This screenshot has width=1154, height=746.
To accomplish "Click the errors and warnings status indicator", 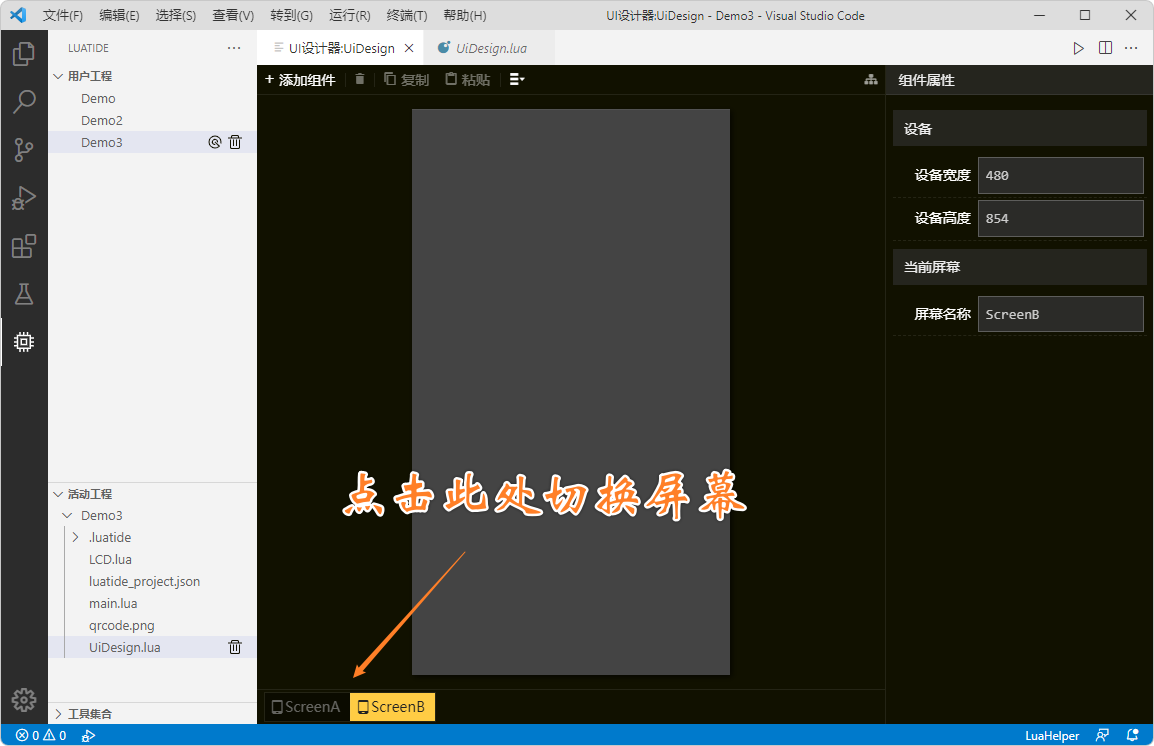I will pyautogui.click(x=41, y=735).
